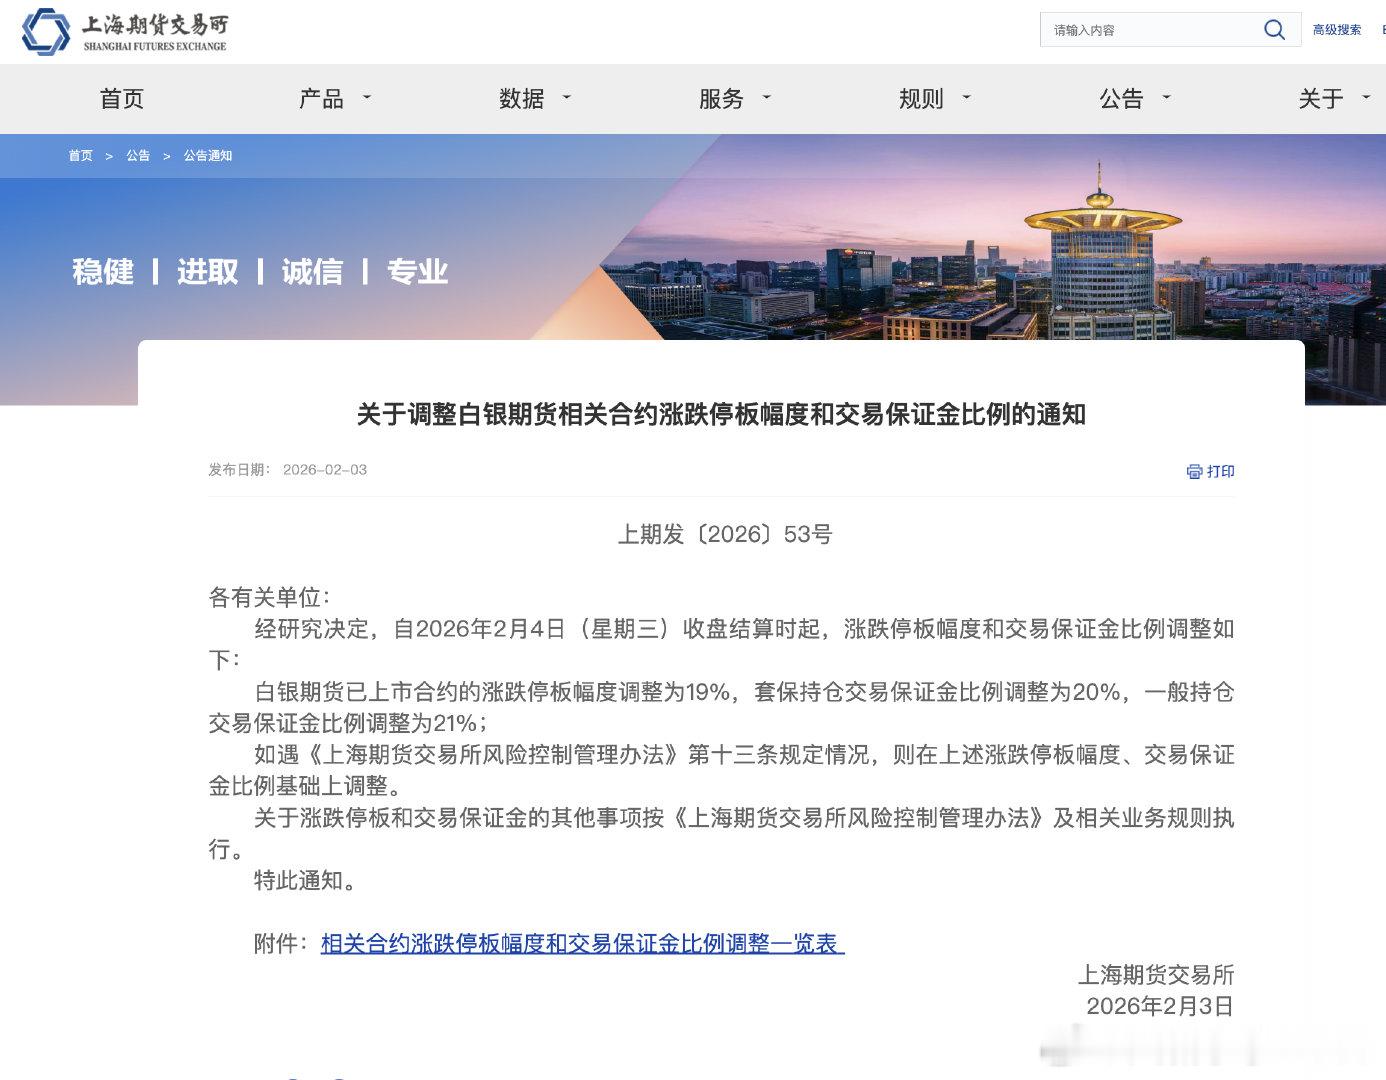
Task: Click the 公告 menu item in navbar
Action: (x=1120, y=99)
